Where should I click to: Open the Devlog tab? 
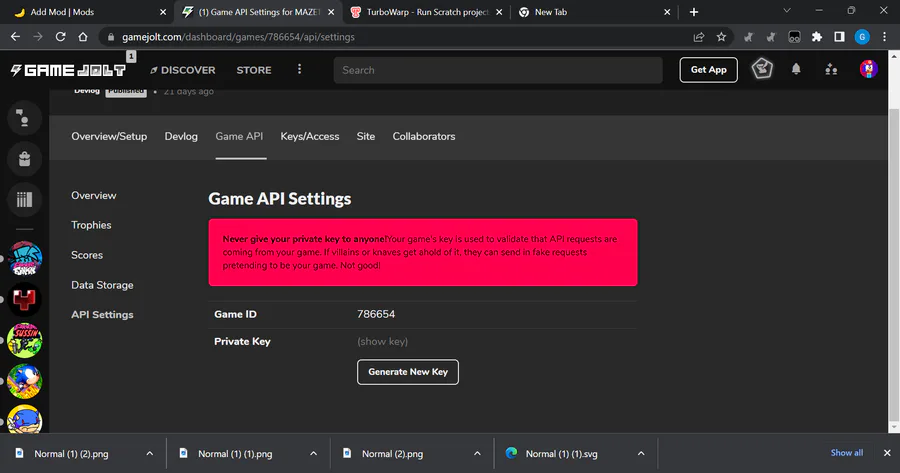181,137
